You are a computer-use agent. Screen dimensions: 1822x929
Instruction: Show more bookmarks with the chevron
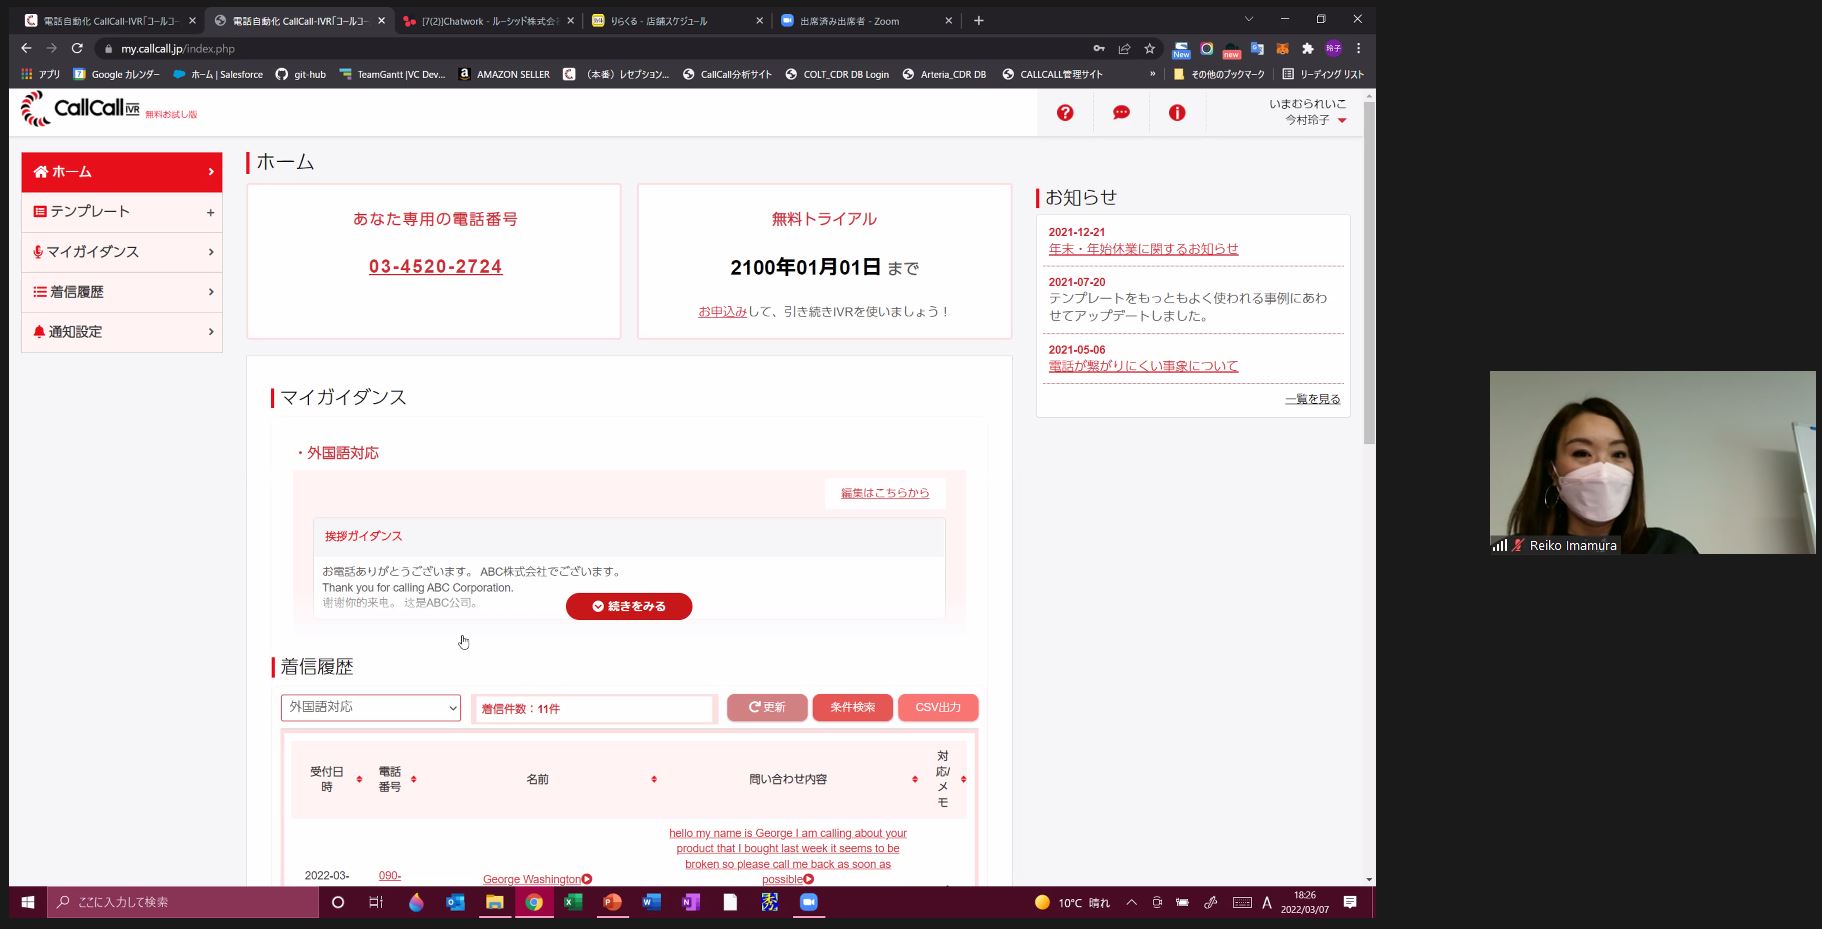[x=1152, y=74]
